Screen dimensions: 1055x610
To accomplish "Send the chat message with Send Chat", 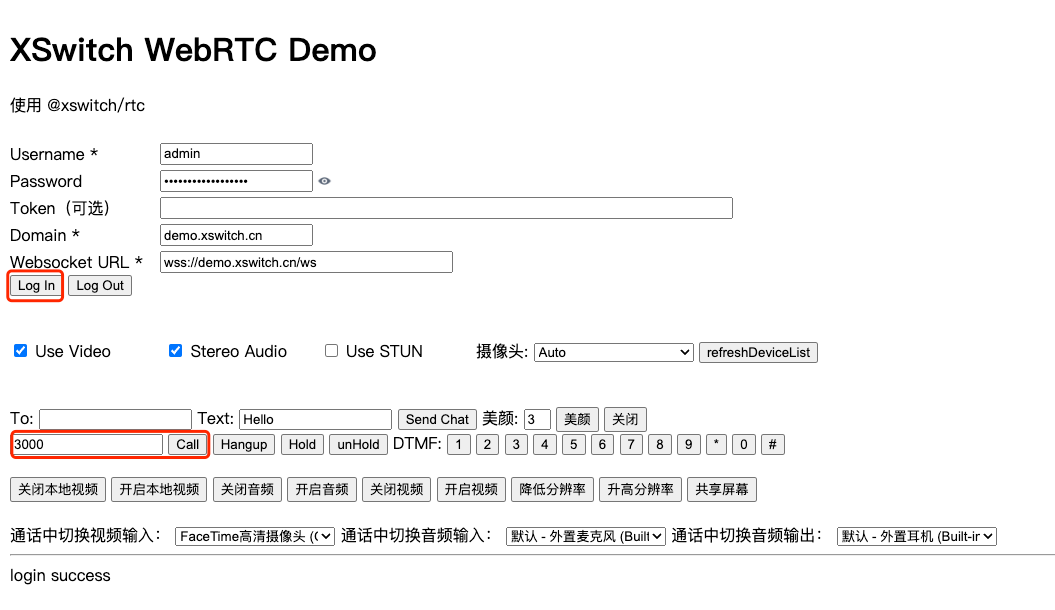I will pyautogui.click(x=437, y=419).
